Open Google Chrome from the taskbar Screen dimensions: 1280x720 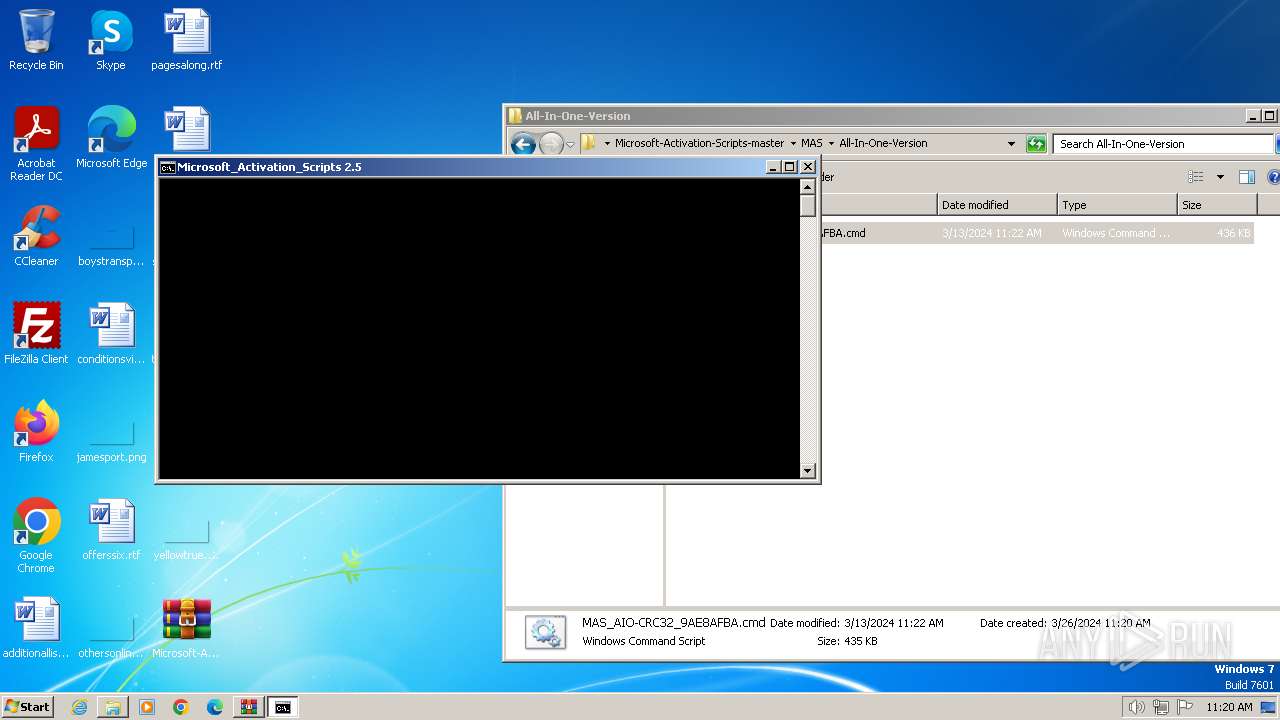181,707
